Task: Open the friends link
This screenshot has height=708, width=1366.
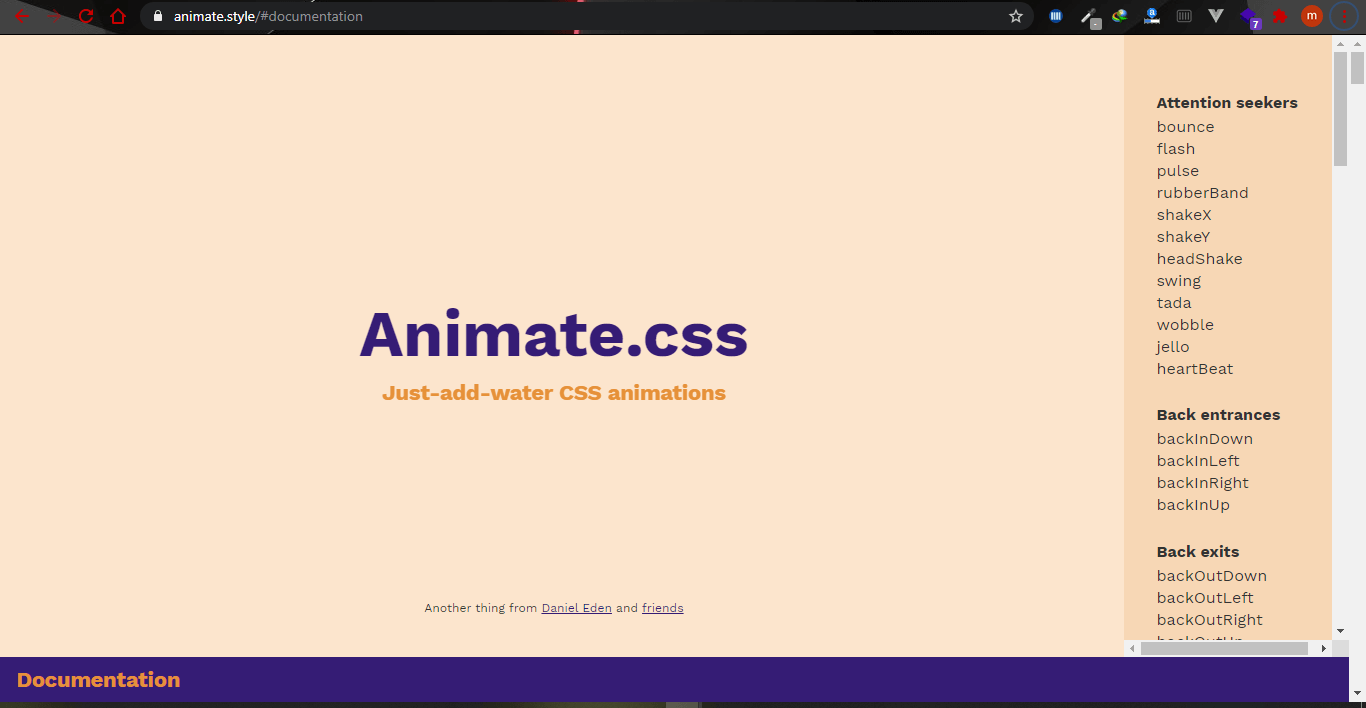Action: (662, 608)
